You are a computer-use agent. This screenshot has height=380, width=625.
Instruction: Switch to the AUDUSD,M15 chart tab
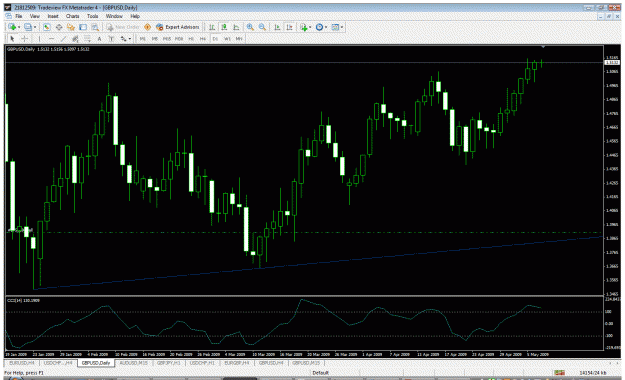coord(134,363)
